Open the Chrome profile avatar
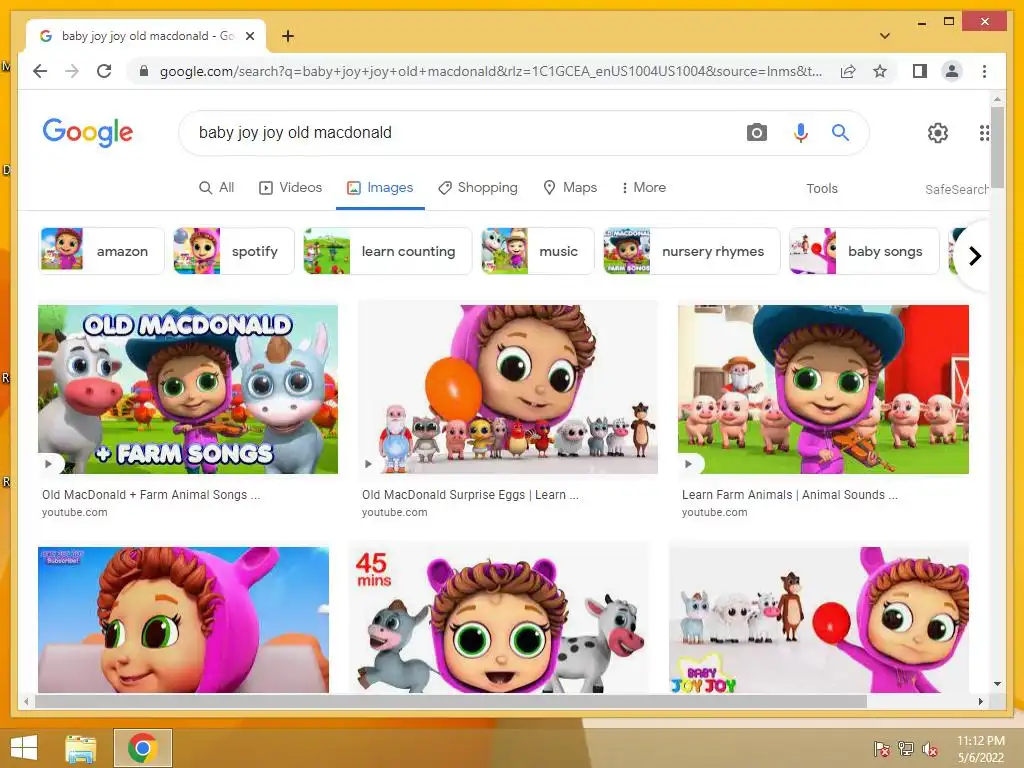1024x768 pixels. click(x=952, y=71)
